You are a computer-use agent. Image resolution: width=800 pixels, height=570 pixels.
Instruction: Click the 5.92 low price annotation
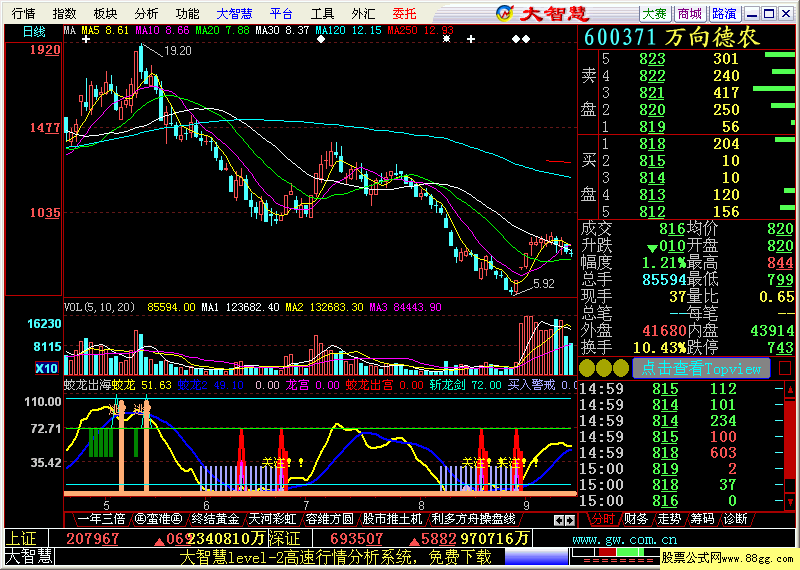tap(544, 284)
